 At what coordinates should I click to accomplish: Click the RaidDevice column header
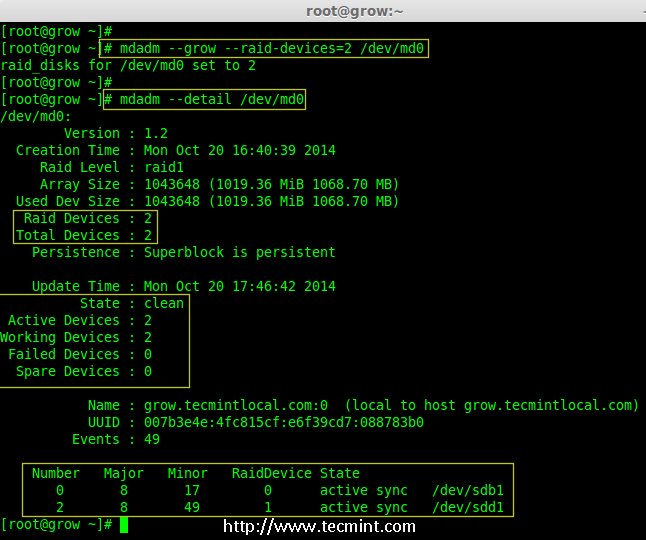point(271,473)
